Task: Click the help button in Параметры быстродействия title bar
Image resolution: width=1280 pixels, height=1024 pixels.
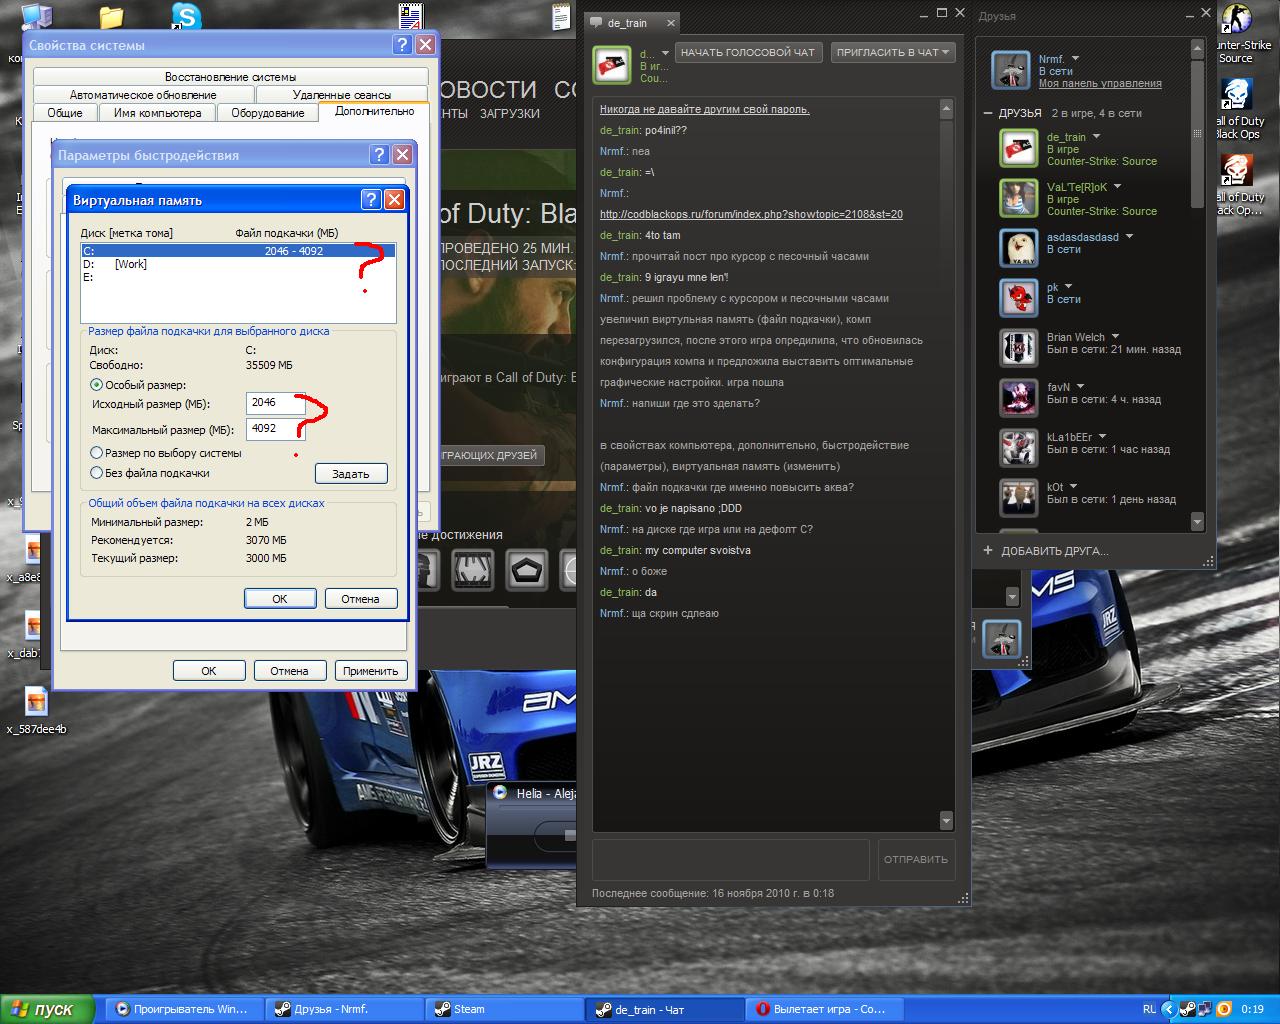Action: pos(379,154)
